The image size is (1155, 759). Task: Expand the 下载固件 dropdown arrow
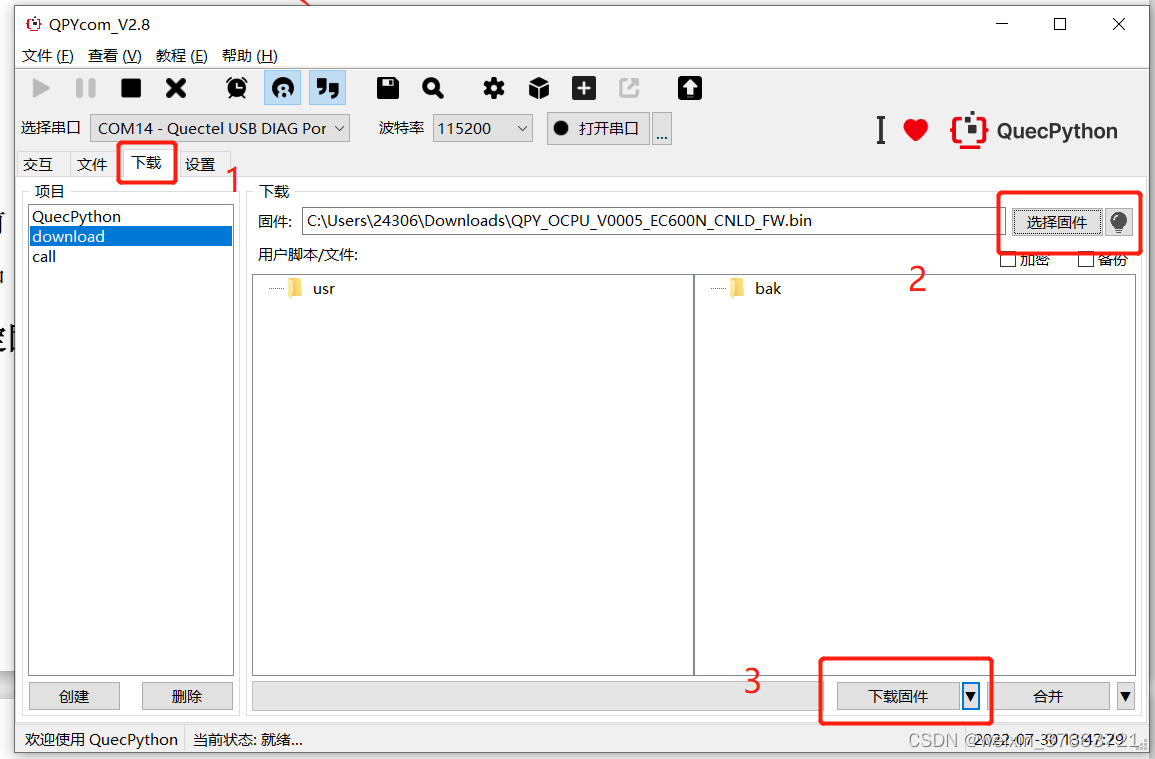pos(971,696)
